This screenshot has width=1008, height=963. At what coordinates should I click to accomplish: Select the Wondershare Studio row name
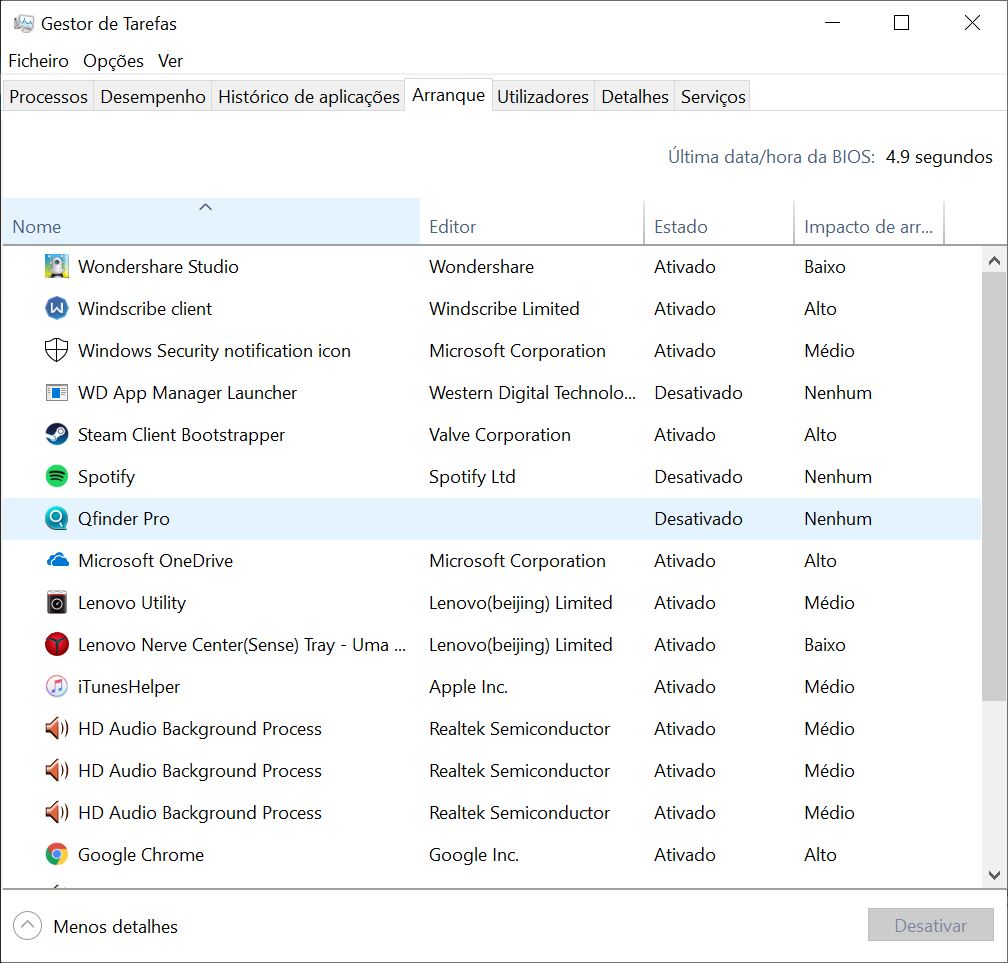pos(158,267)
